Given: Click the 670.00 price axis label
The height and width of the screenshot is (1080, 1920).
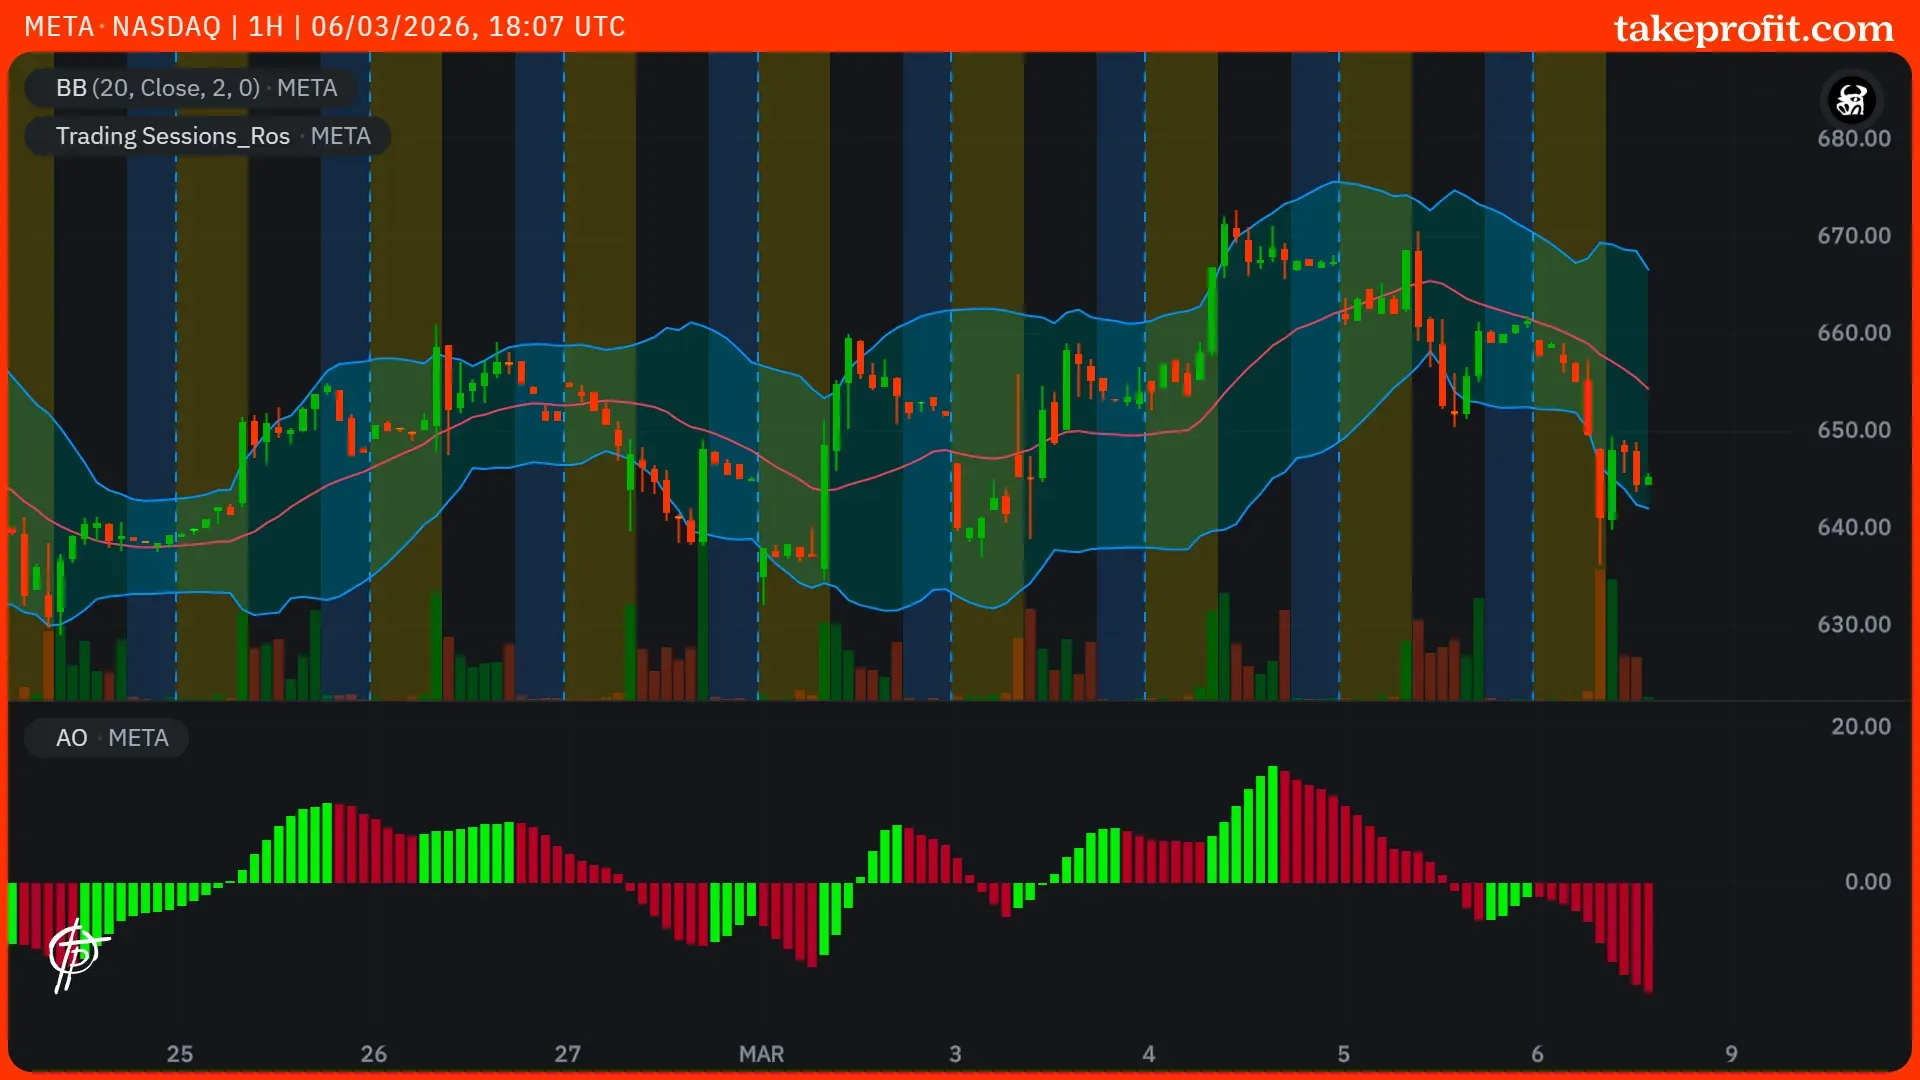Looking at the screenshot, I should pyautogui.click(x=1853, y=236).
